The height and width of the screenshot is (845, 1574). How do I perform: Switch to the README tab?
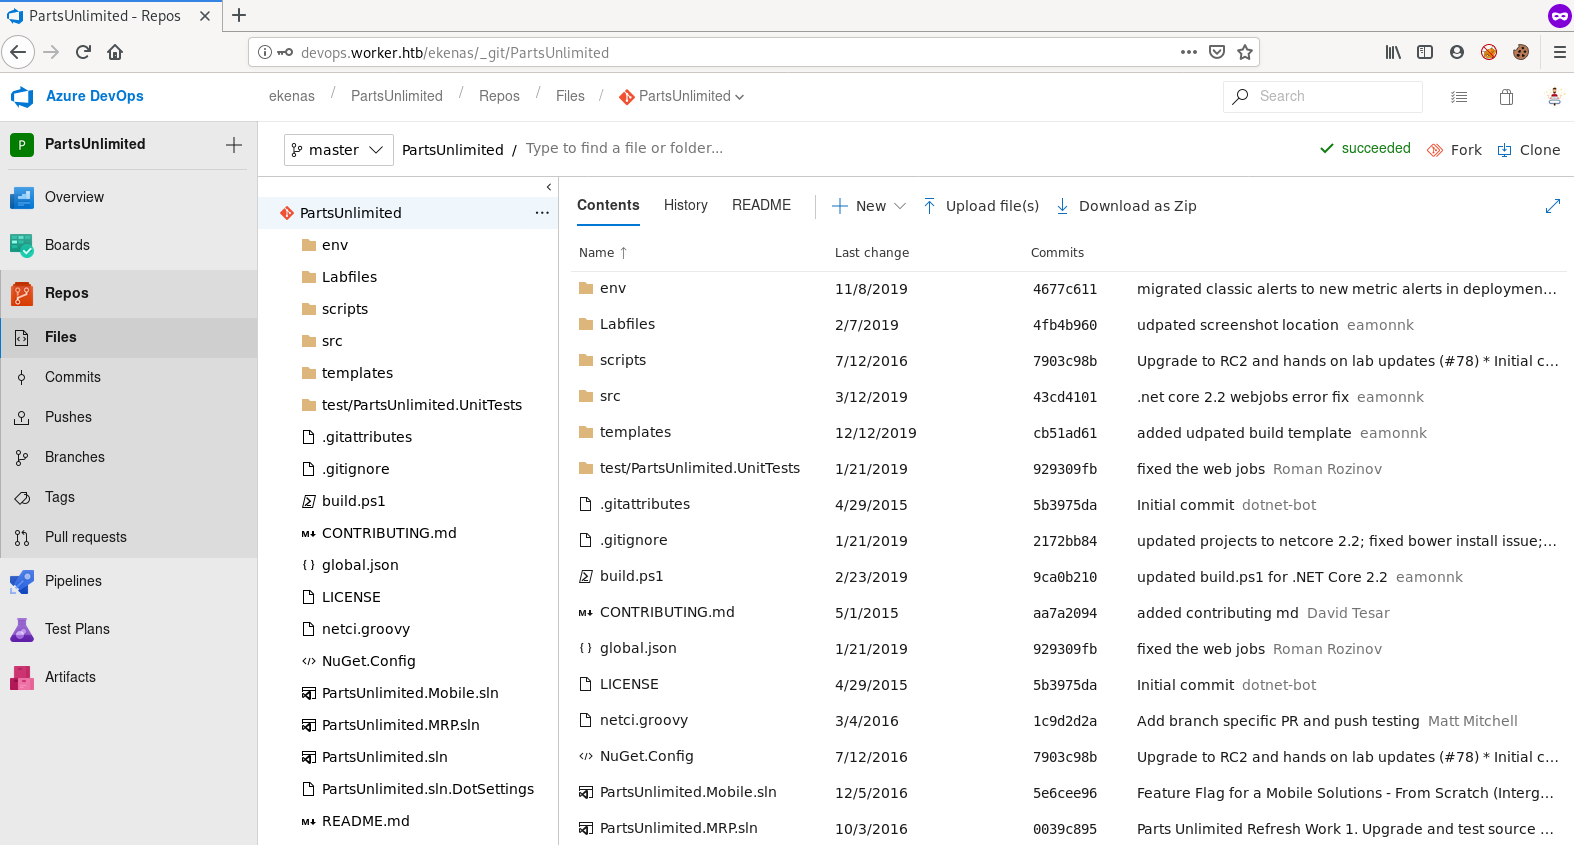pyautogui.click(x=761, y=205)
